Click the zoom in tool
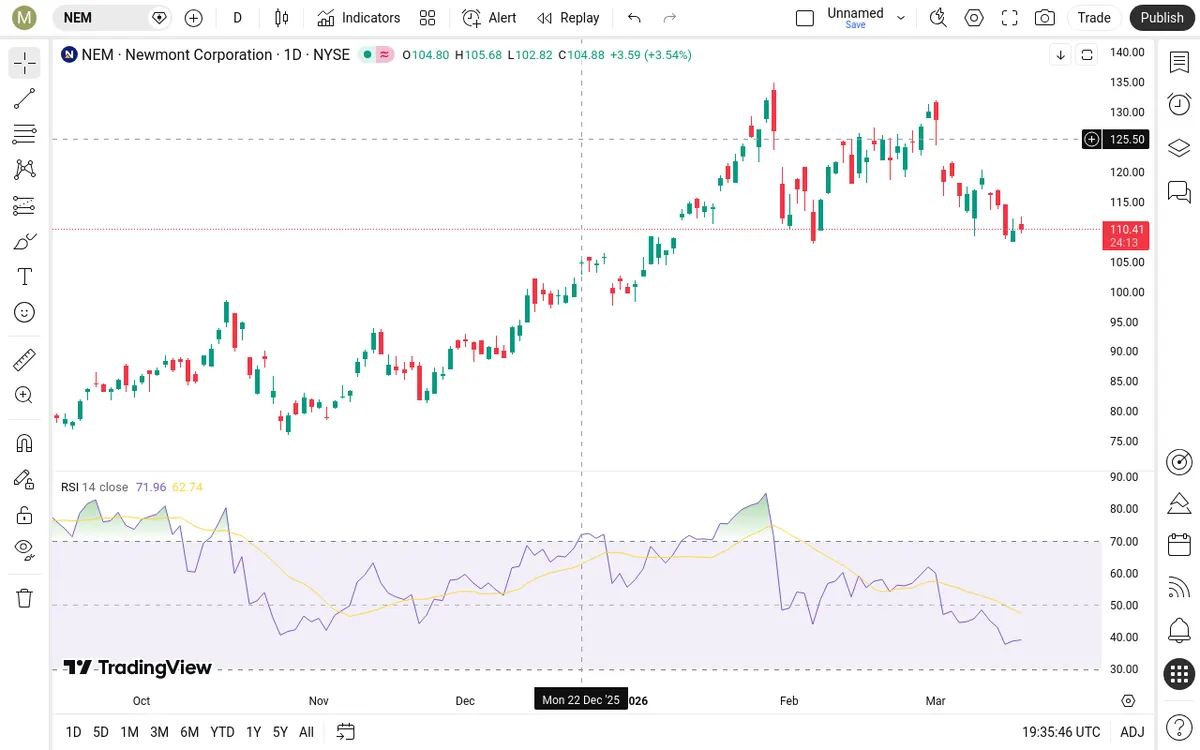 [25, 395]
